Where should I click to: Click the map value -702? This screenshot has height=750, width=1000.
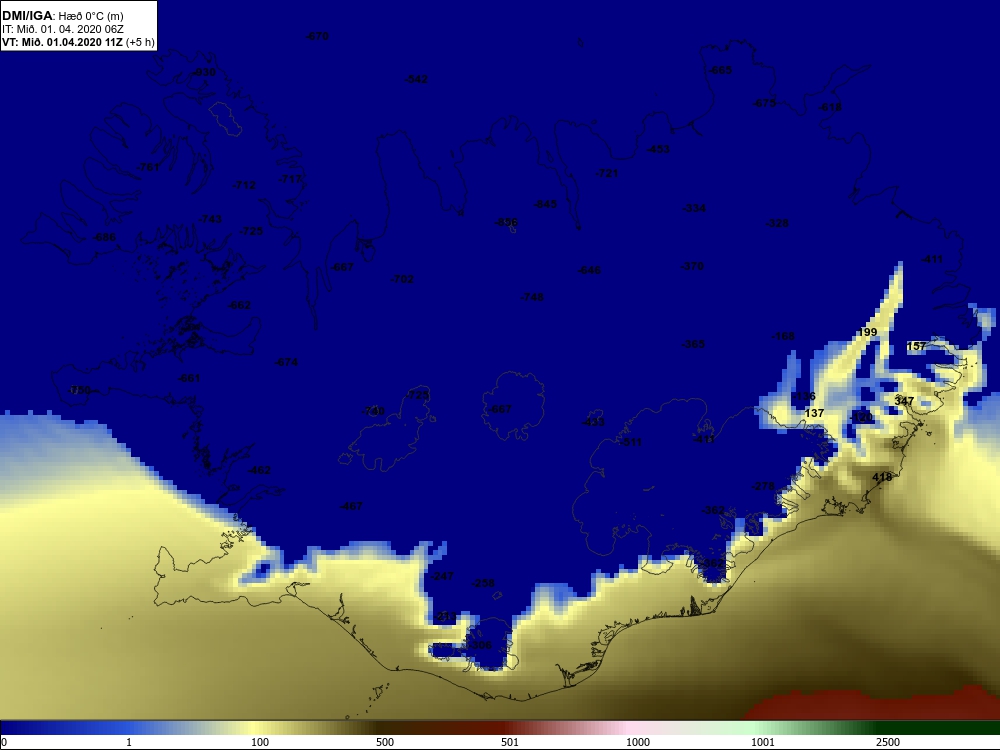pyautogui.click(x=402, y=279)
